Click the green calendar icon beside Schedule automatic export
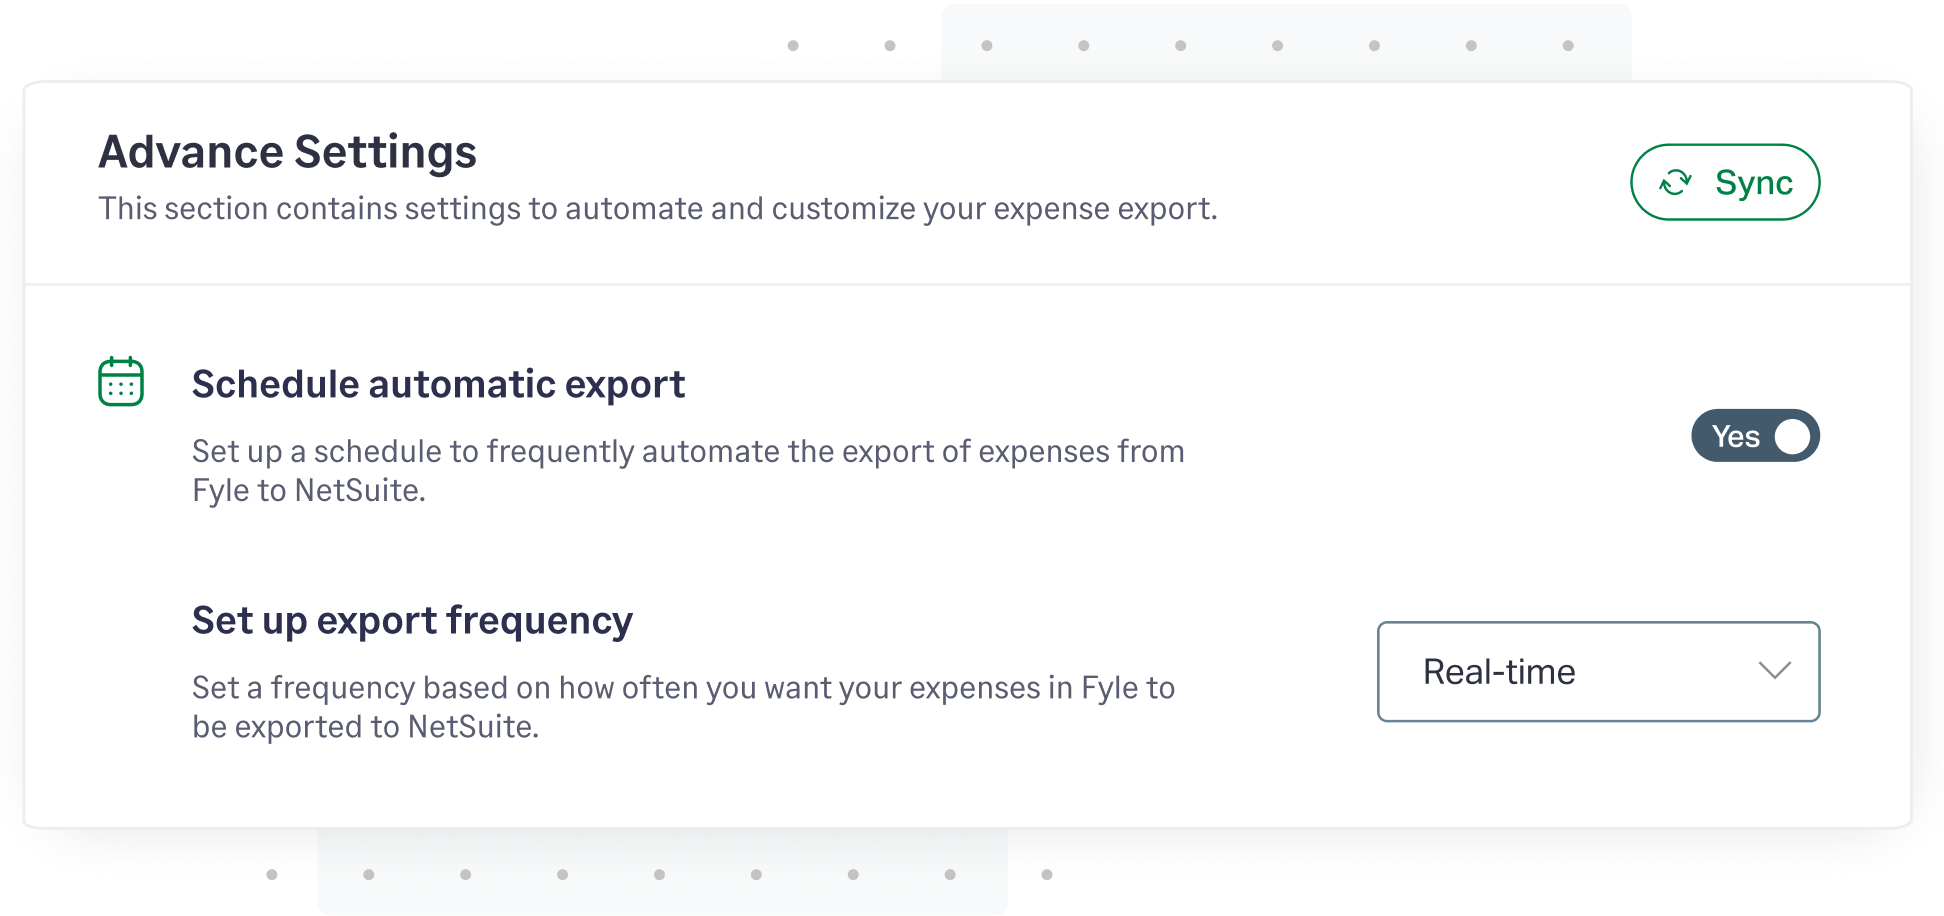The height and width of the screenshot is (916, 1944). click(120, 380)
